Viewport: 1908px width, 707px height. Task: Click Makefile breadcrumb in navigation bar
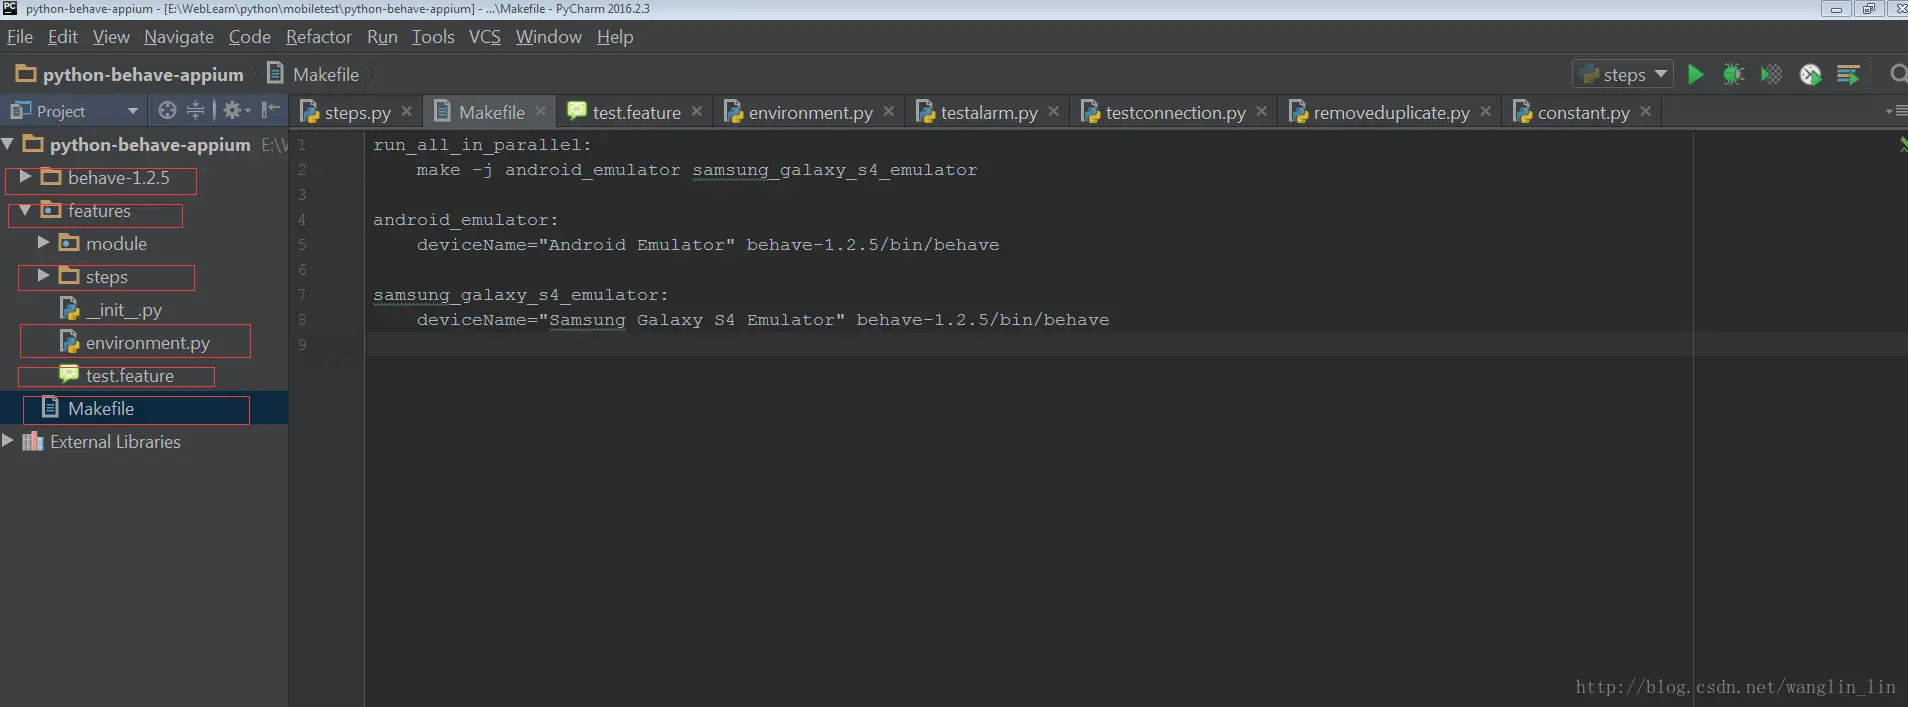(x=313, y=74)
